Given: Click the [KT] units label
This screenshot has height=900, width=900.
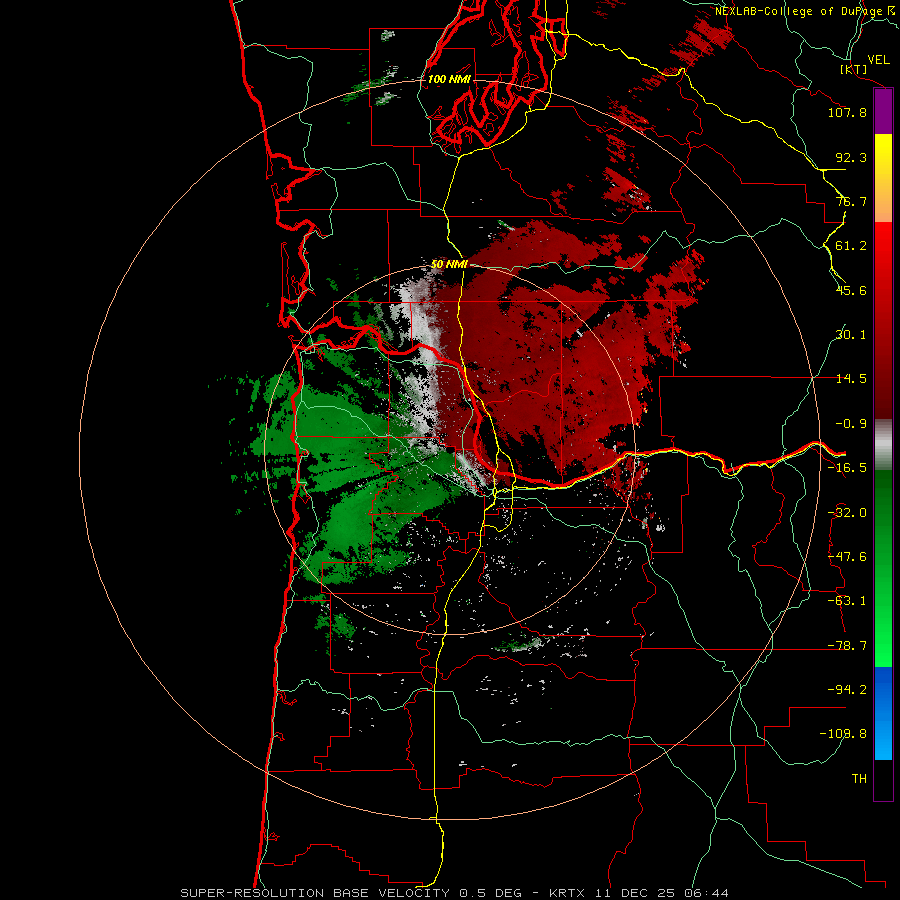Looking at the screenshot, I should (854, 69).
